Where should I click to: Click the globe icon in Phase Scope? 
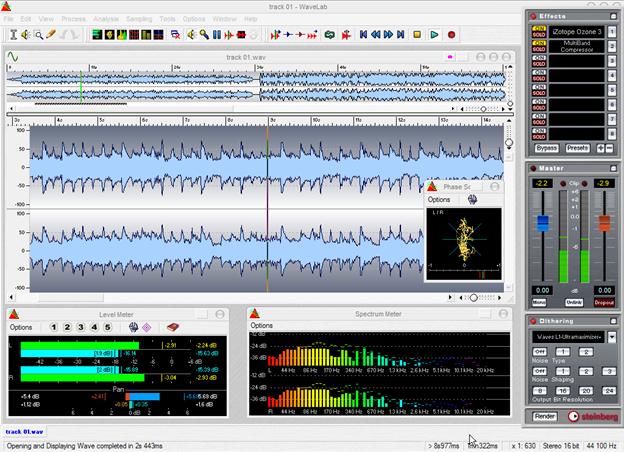pos(471,199)
